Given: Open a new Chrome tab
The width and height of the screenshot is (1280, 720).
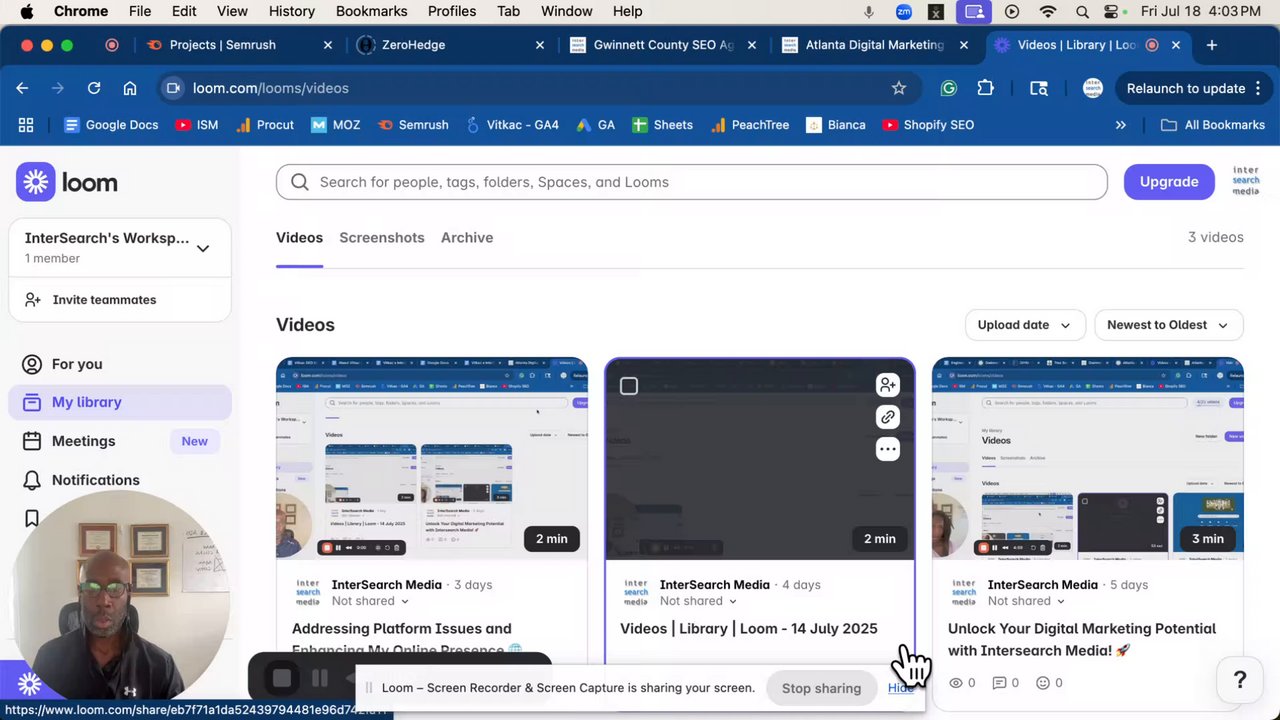Looking at the screenshot, I should pyautogui.click(x=1211, y=45).
